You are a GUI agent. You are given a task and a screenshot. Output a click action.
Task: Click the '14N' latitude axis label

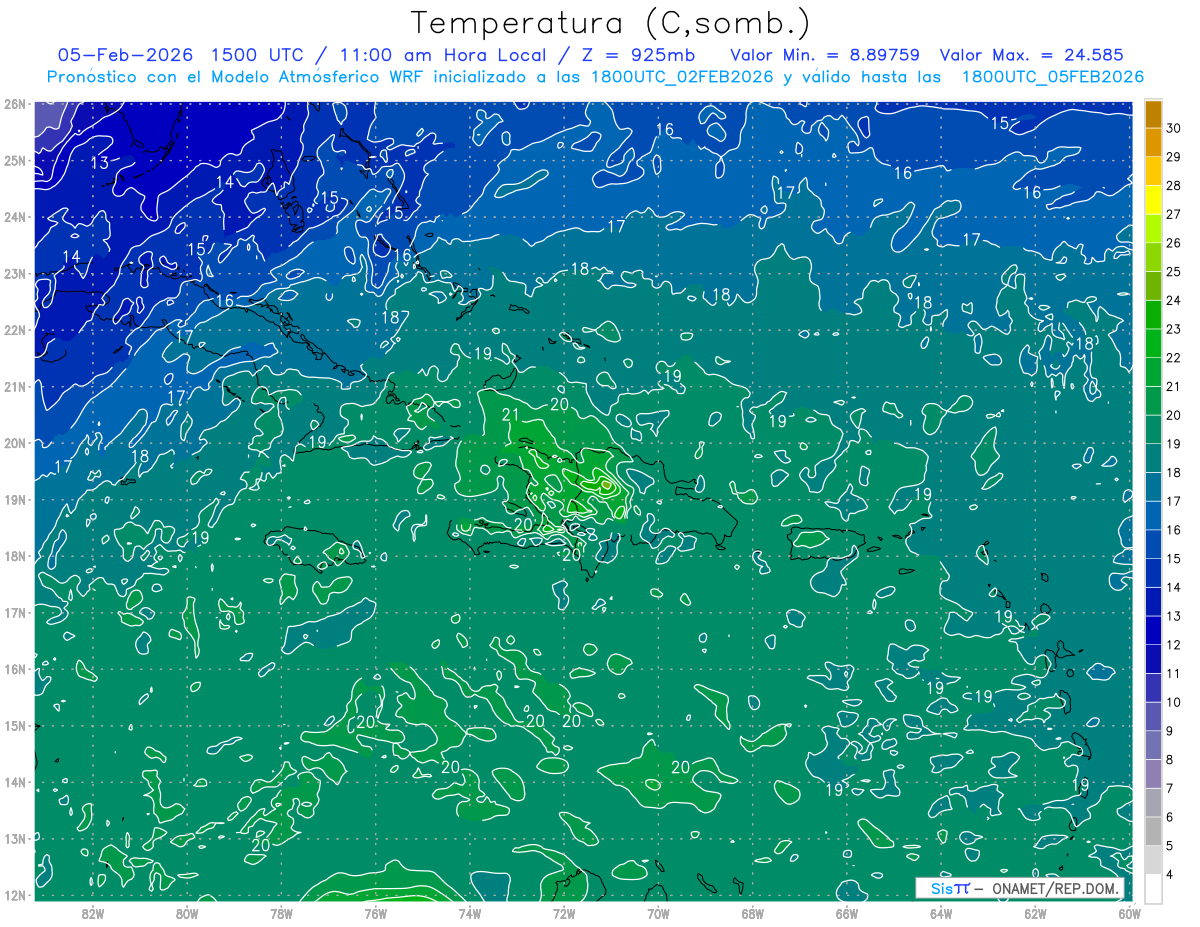click(15, 782)
